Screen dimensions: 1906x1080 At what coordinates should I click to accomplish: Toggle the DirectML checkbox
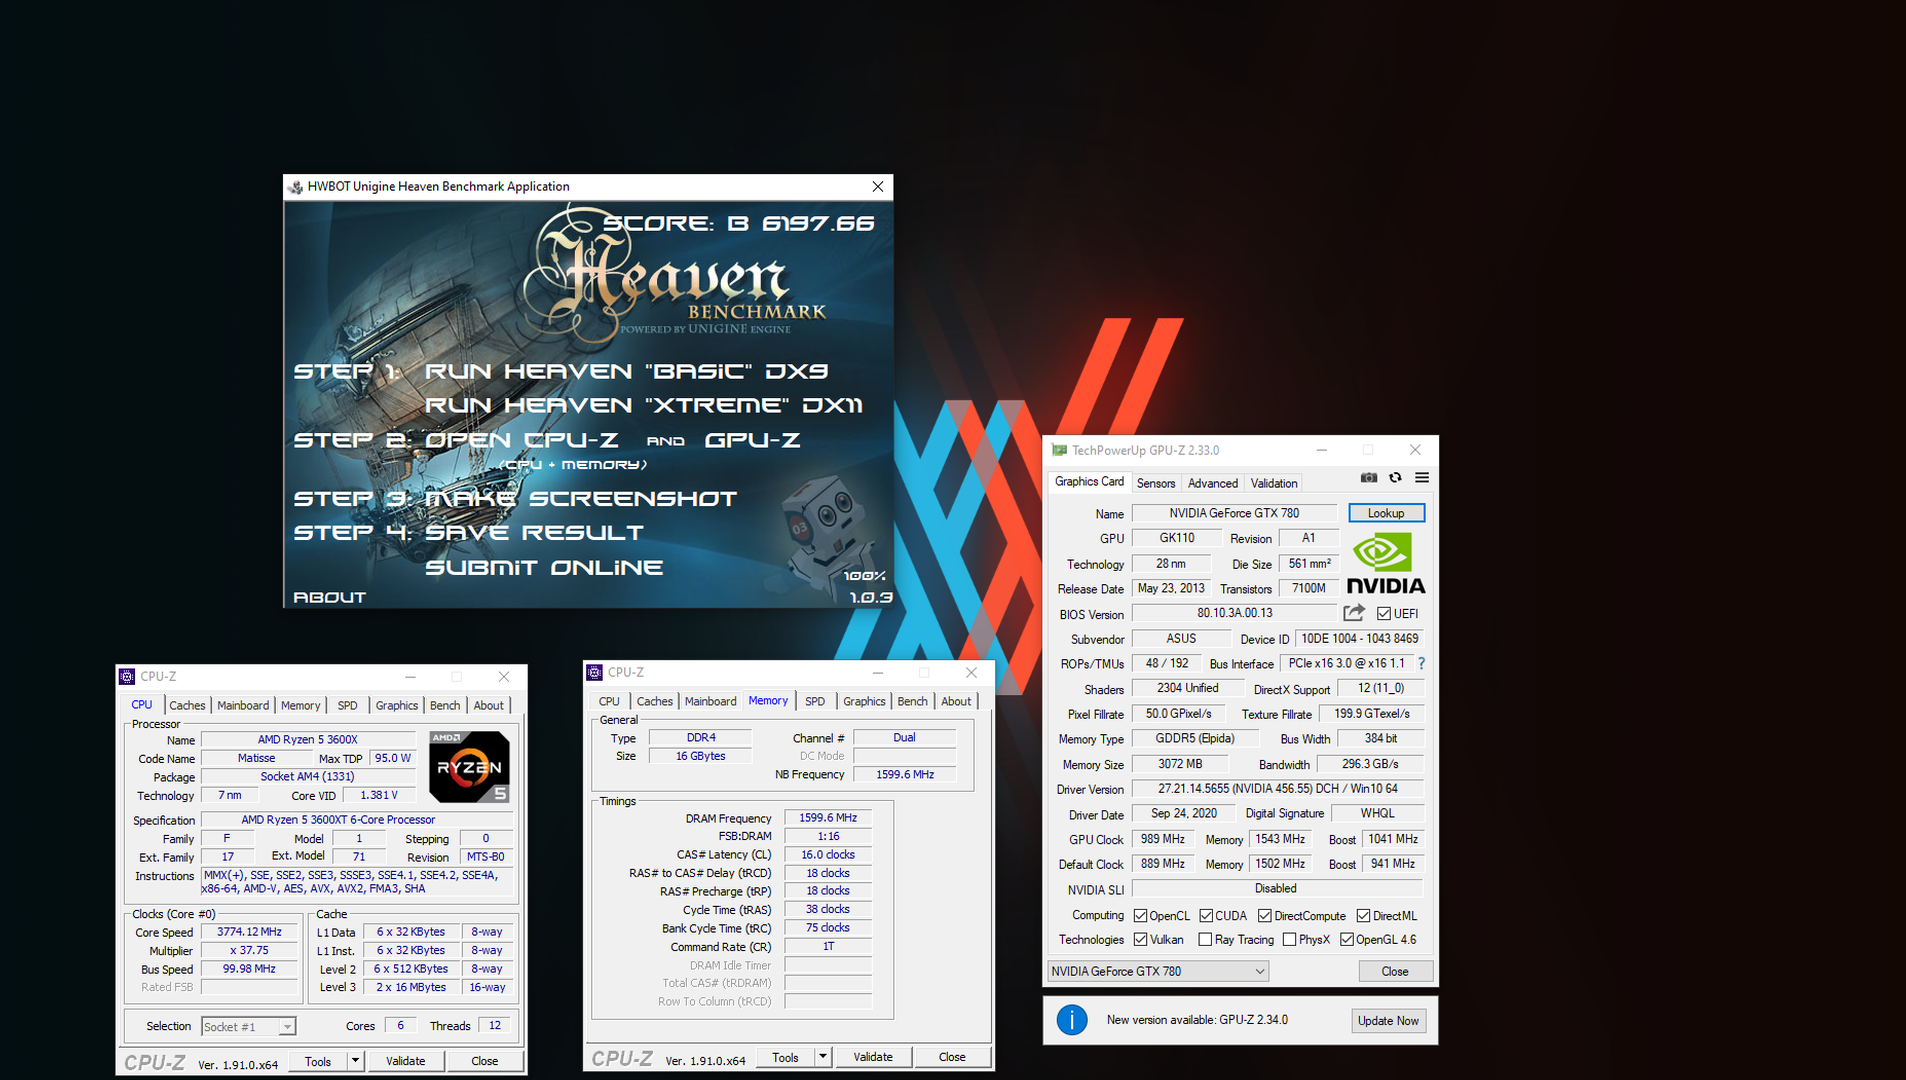click(1363, 916)
